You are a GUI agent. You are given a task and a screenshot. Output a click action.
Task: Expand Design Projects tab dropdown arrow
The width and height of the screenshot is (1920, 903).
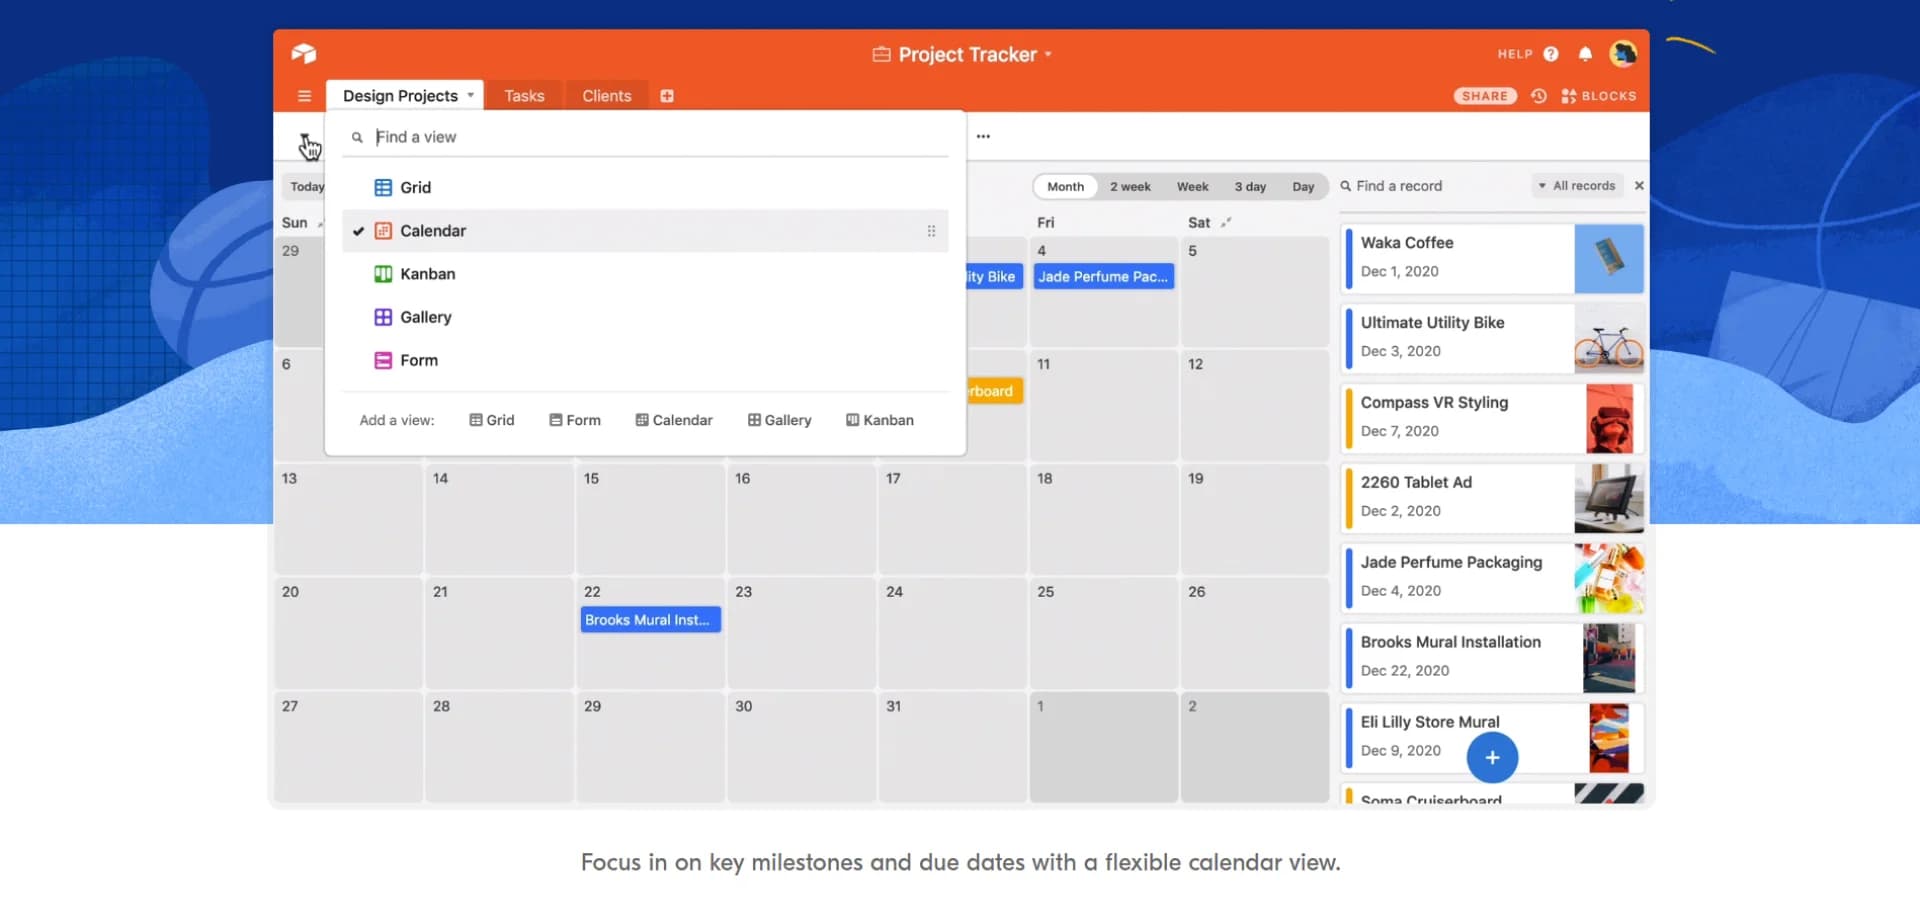[x=471, y=96]
